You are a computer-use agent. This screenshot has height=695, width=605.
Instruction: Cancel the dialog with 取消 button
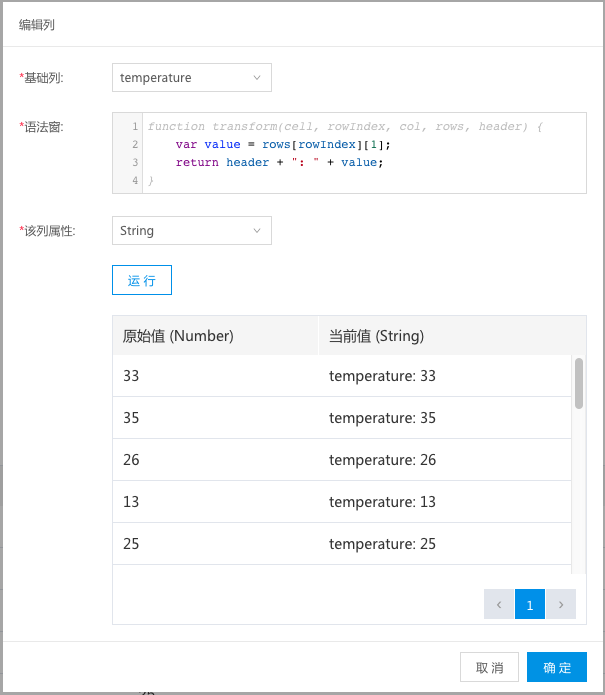489,667
